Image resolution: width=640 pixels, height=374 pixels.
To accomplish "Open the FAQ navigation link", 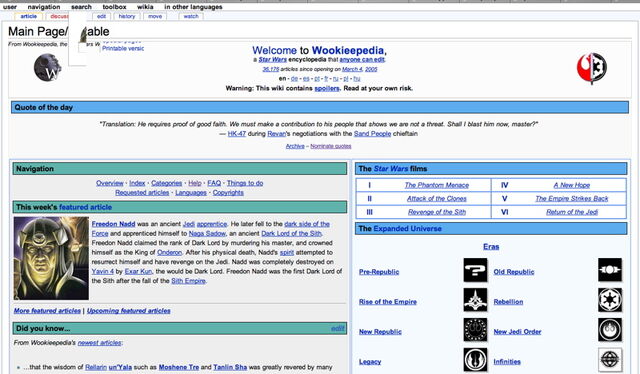I will pyautogui.click(x=214, y=183).
